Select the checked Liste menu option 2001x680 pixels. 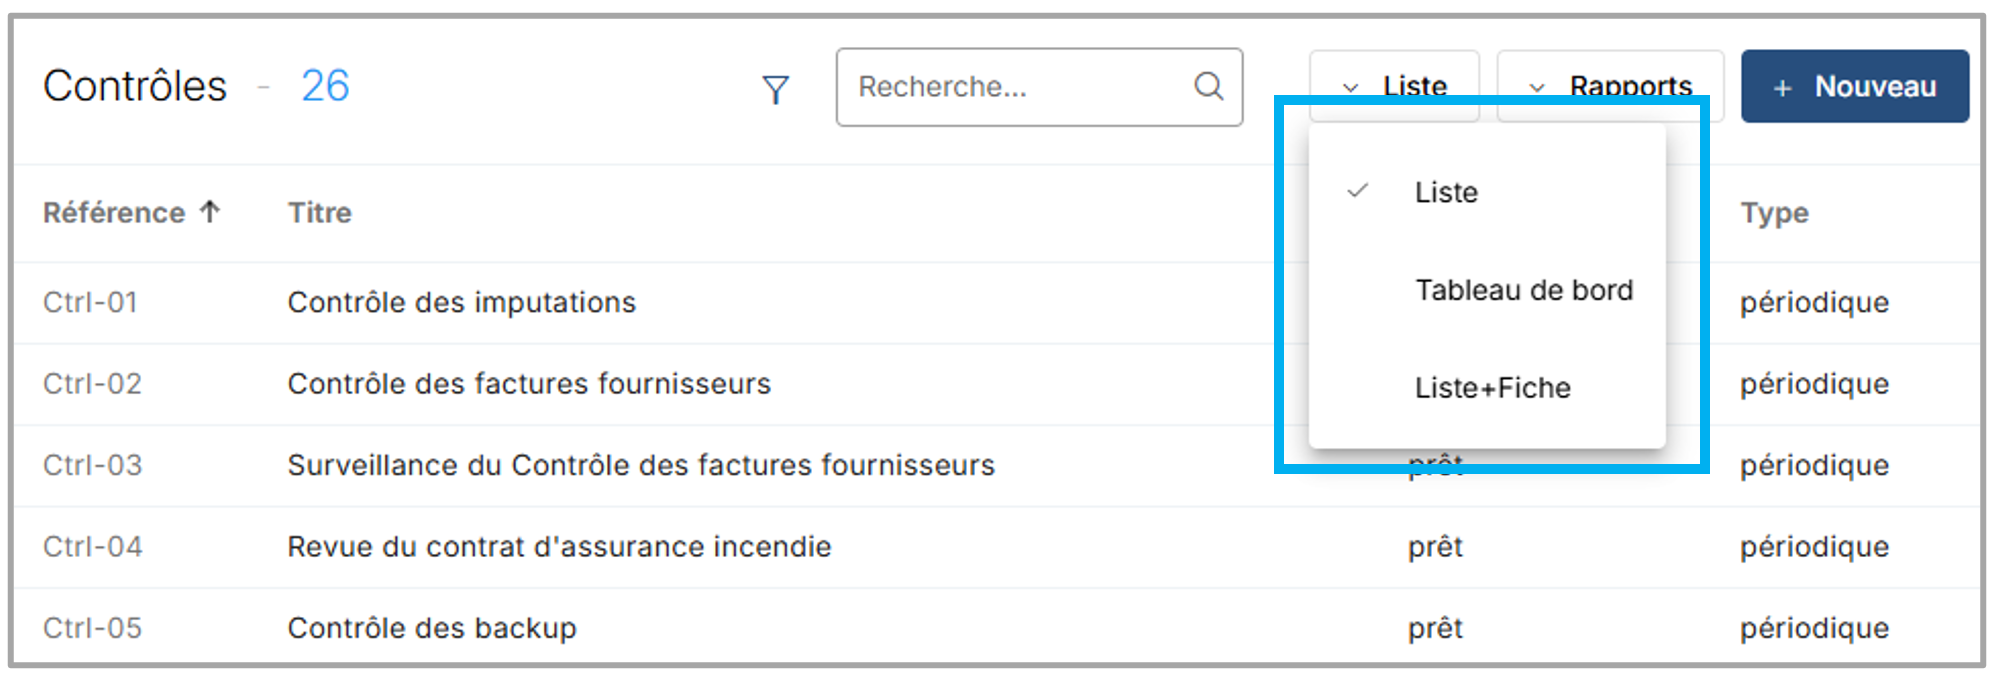1446,192
